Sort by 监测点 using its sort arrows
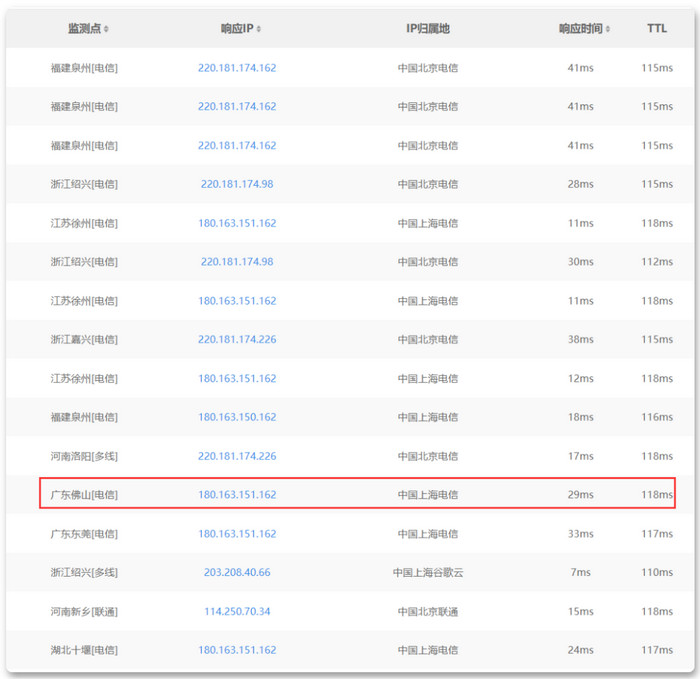The width and height of the screenshot is (700, 679). point(106,29)
